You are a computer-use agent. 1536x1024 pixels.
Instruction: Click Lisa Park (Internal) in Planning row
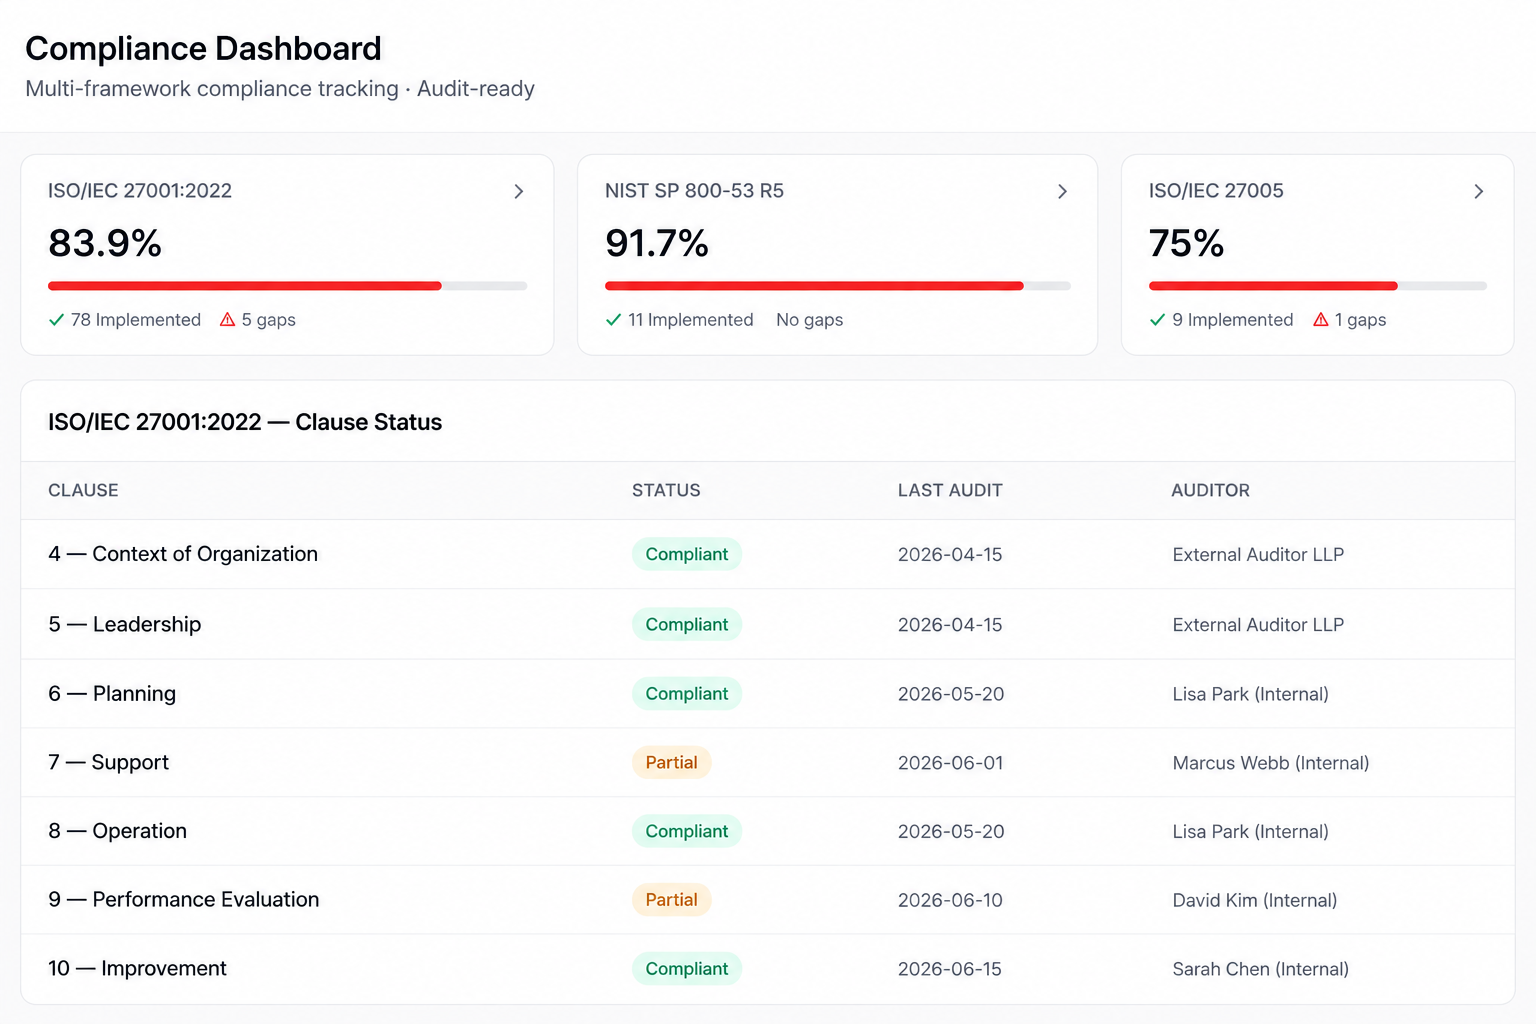click(x=1250, y=694)
